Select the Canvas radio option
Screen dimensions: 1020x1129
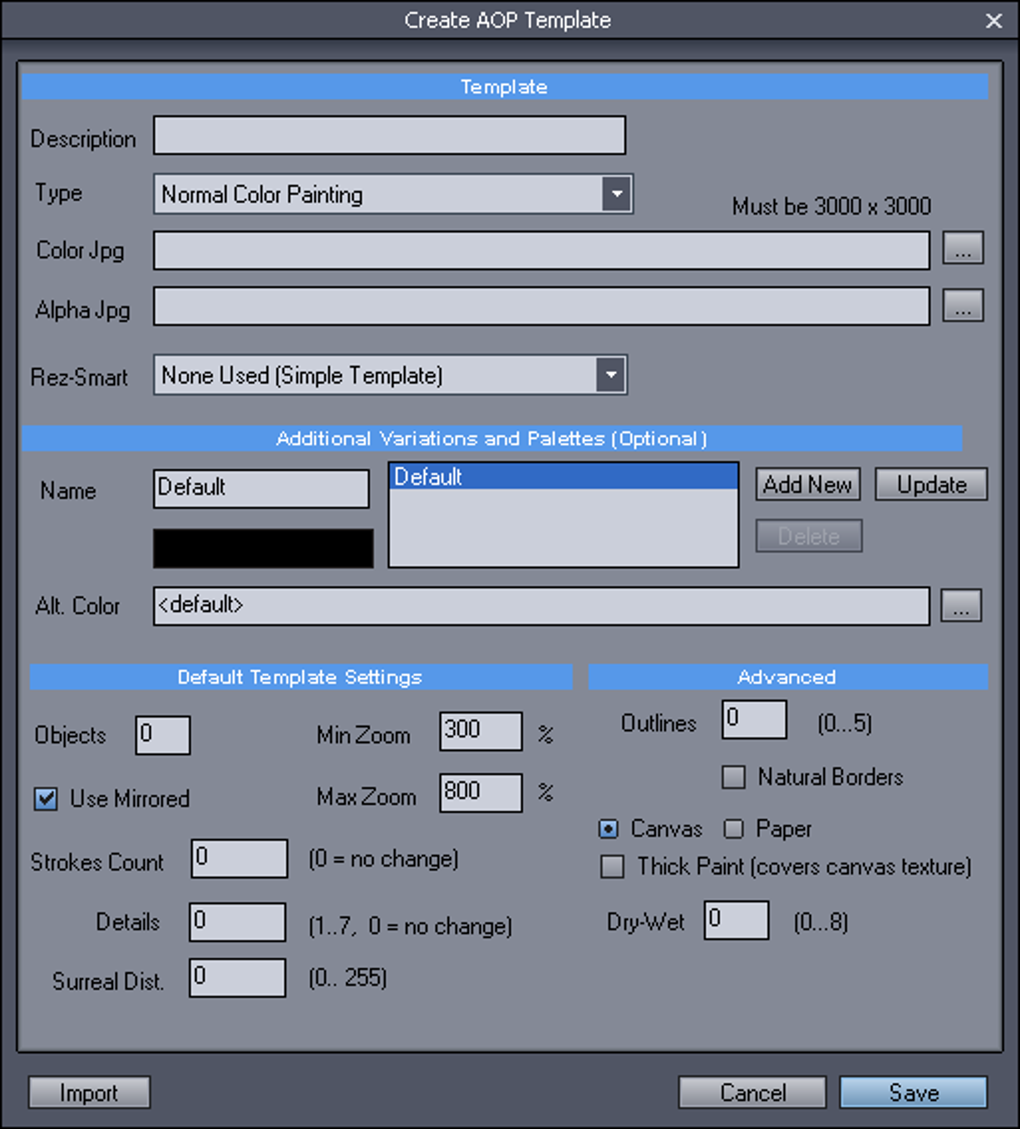608,829
